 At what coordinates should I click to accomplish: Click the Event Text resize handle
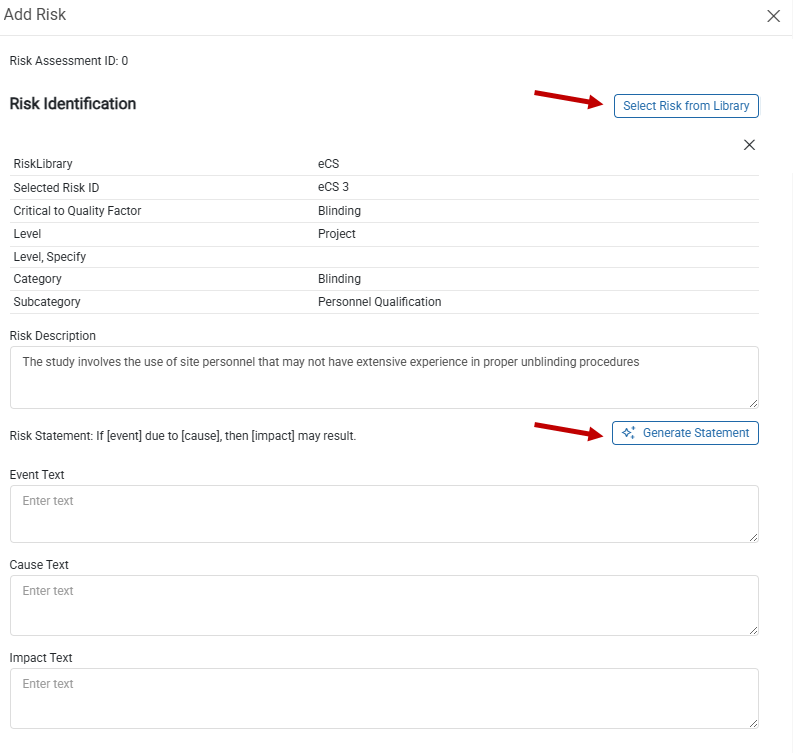753,537
